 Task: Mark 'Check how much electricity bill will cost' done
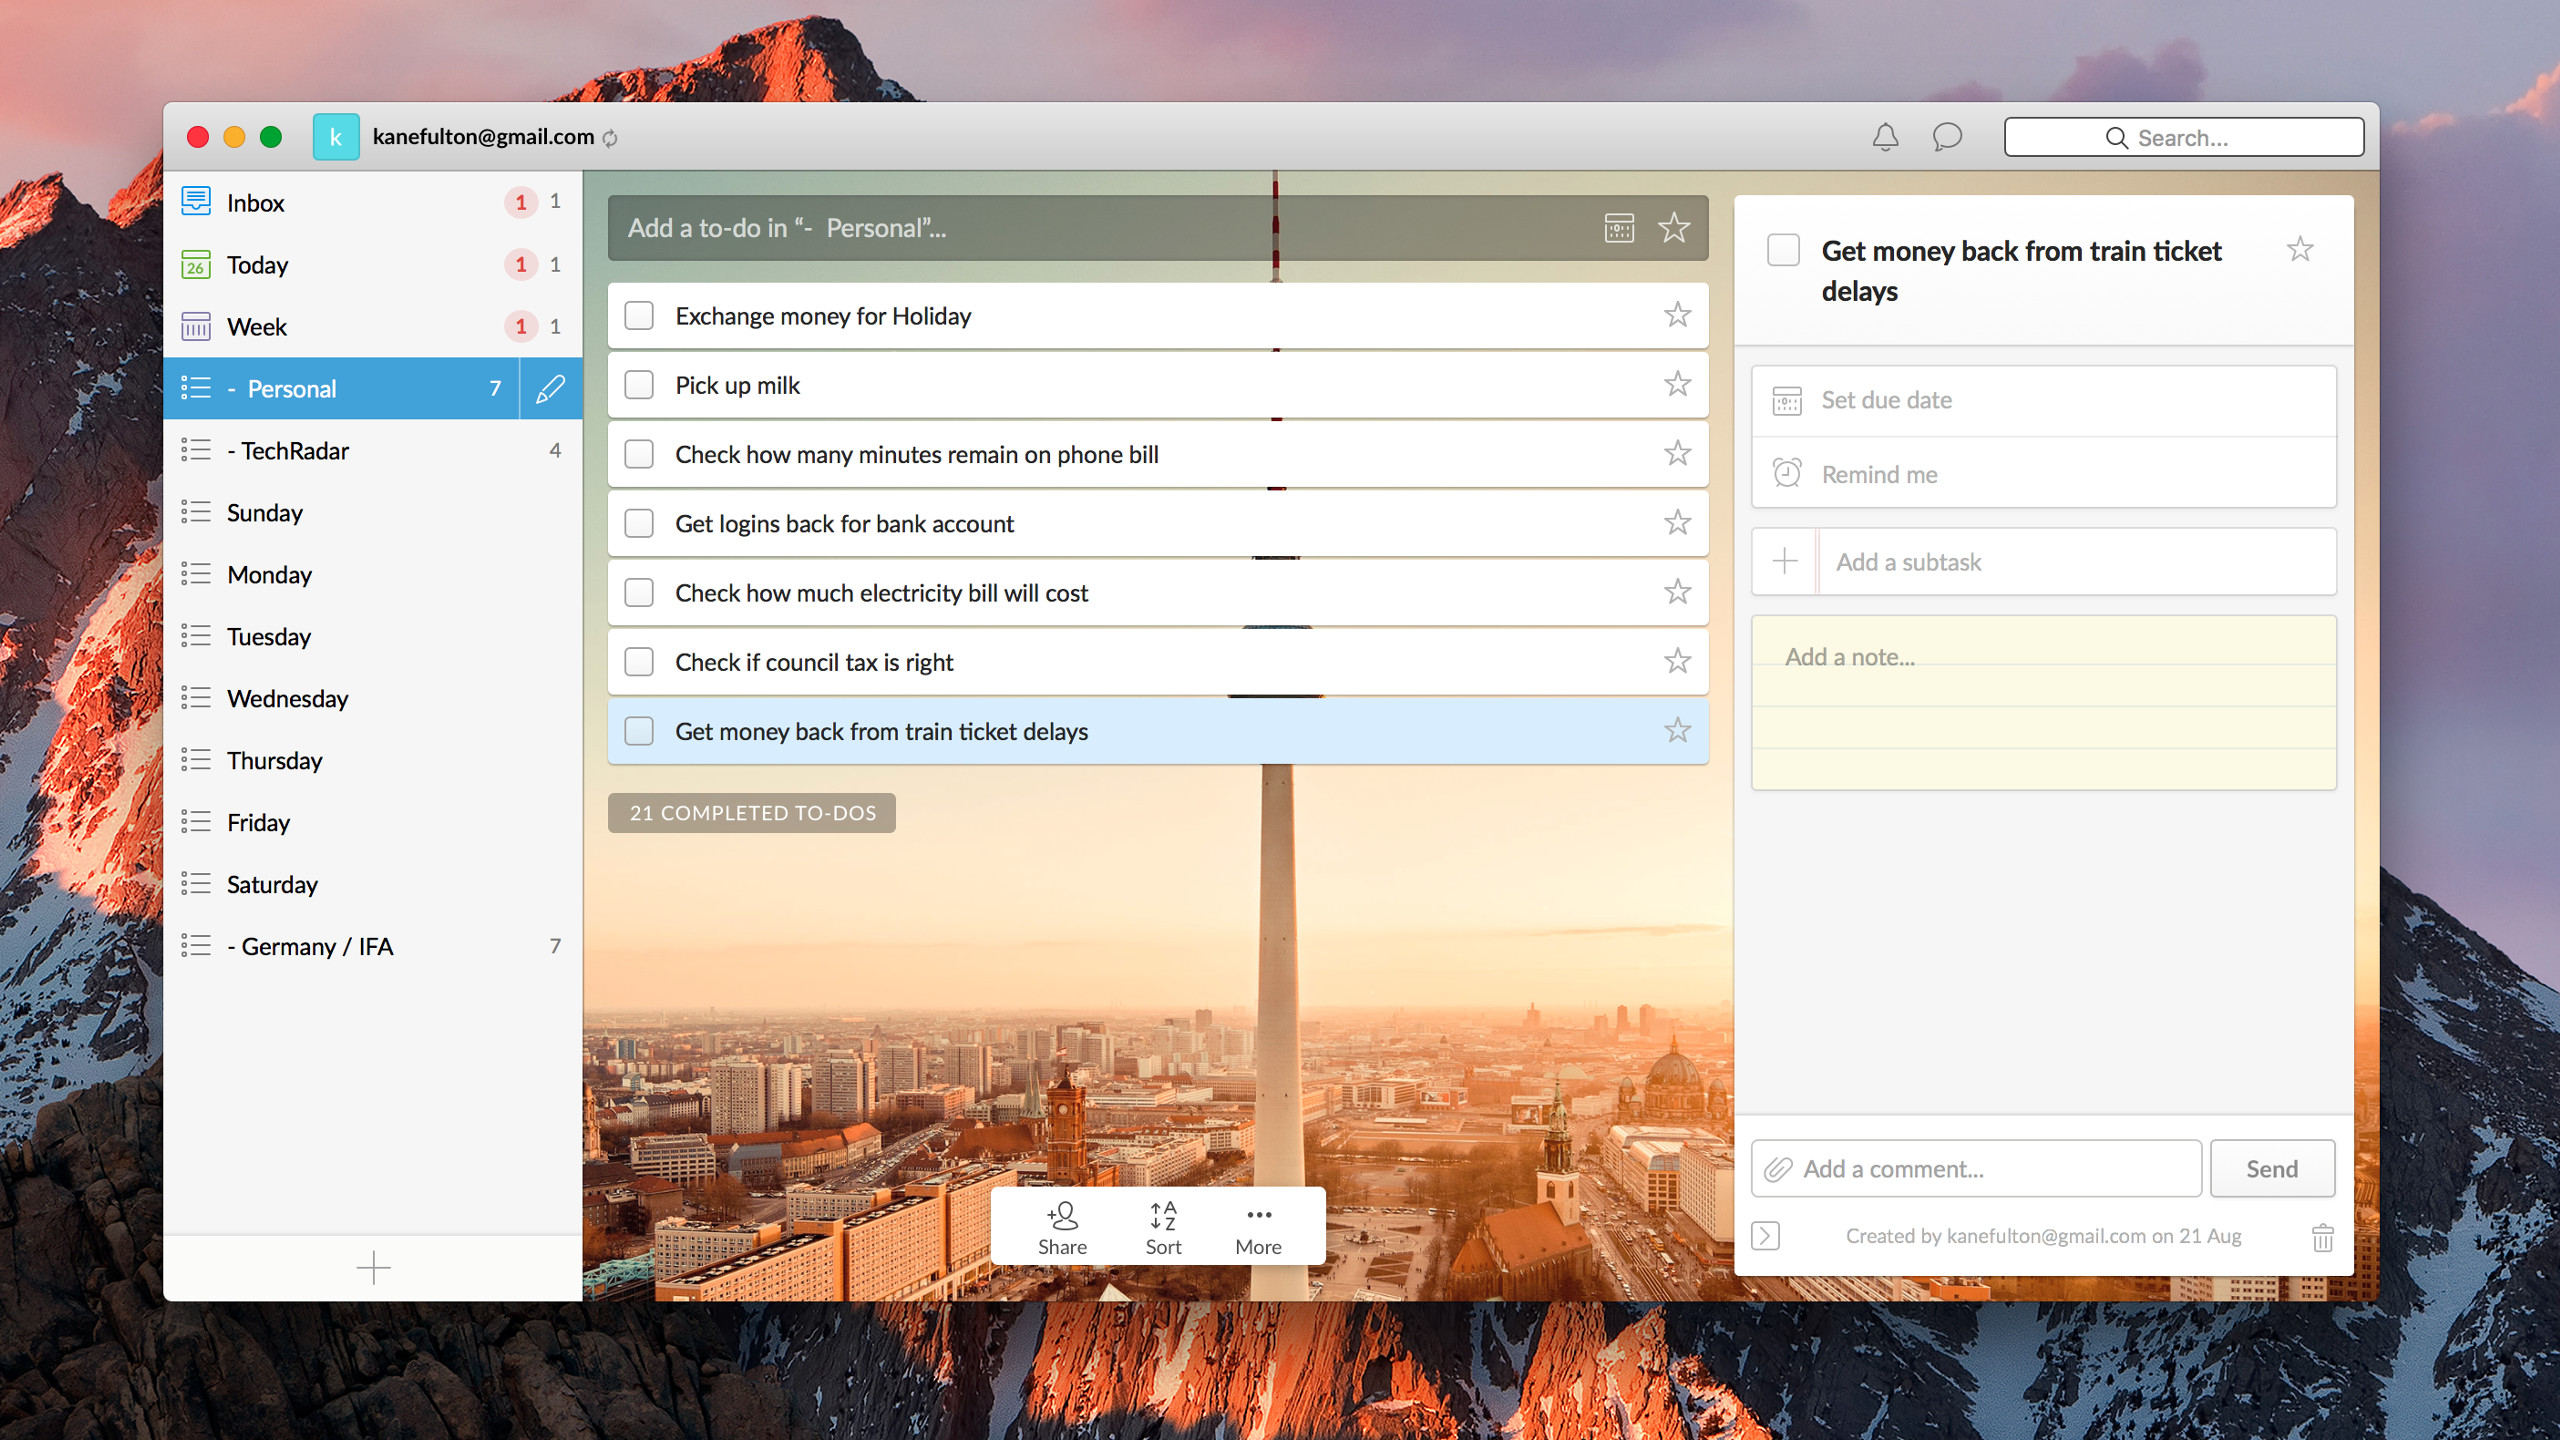639,592
